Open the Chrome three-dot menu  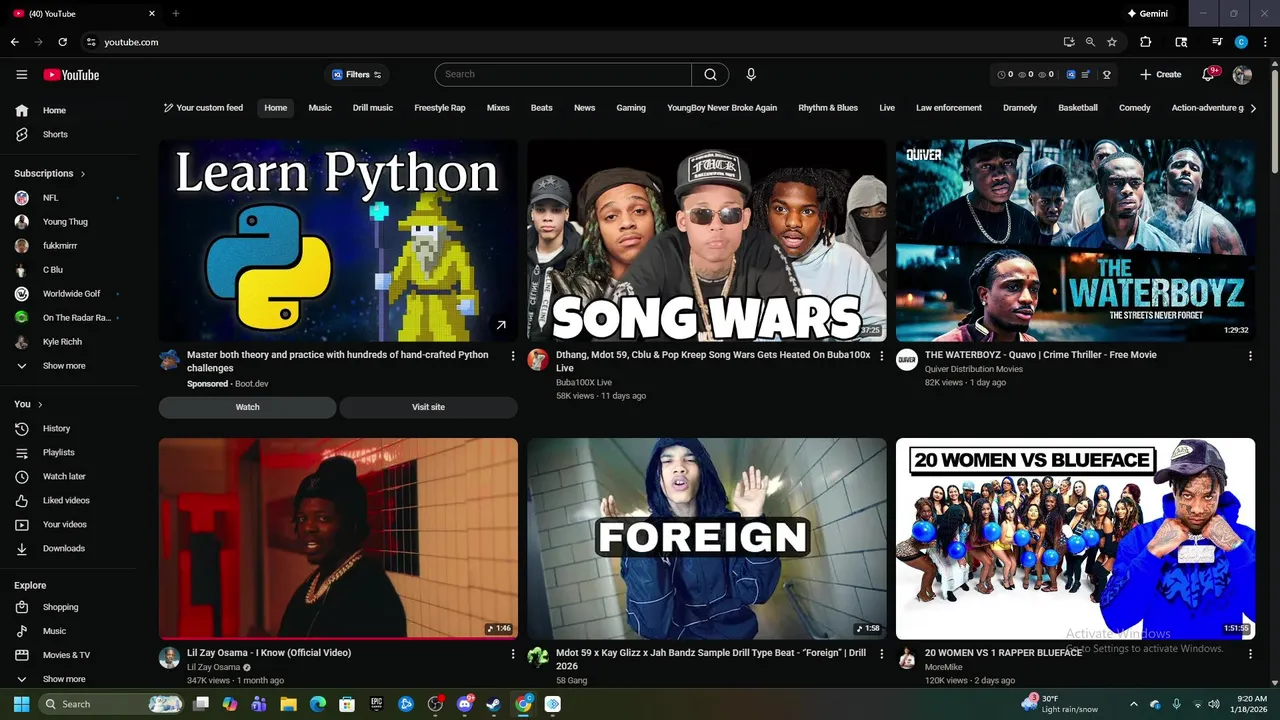[x=1263, y=42]
